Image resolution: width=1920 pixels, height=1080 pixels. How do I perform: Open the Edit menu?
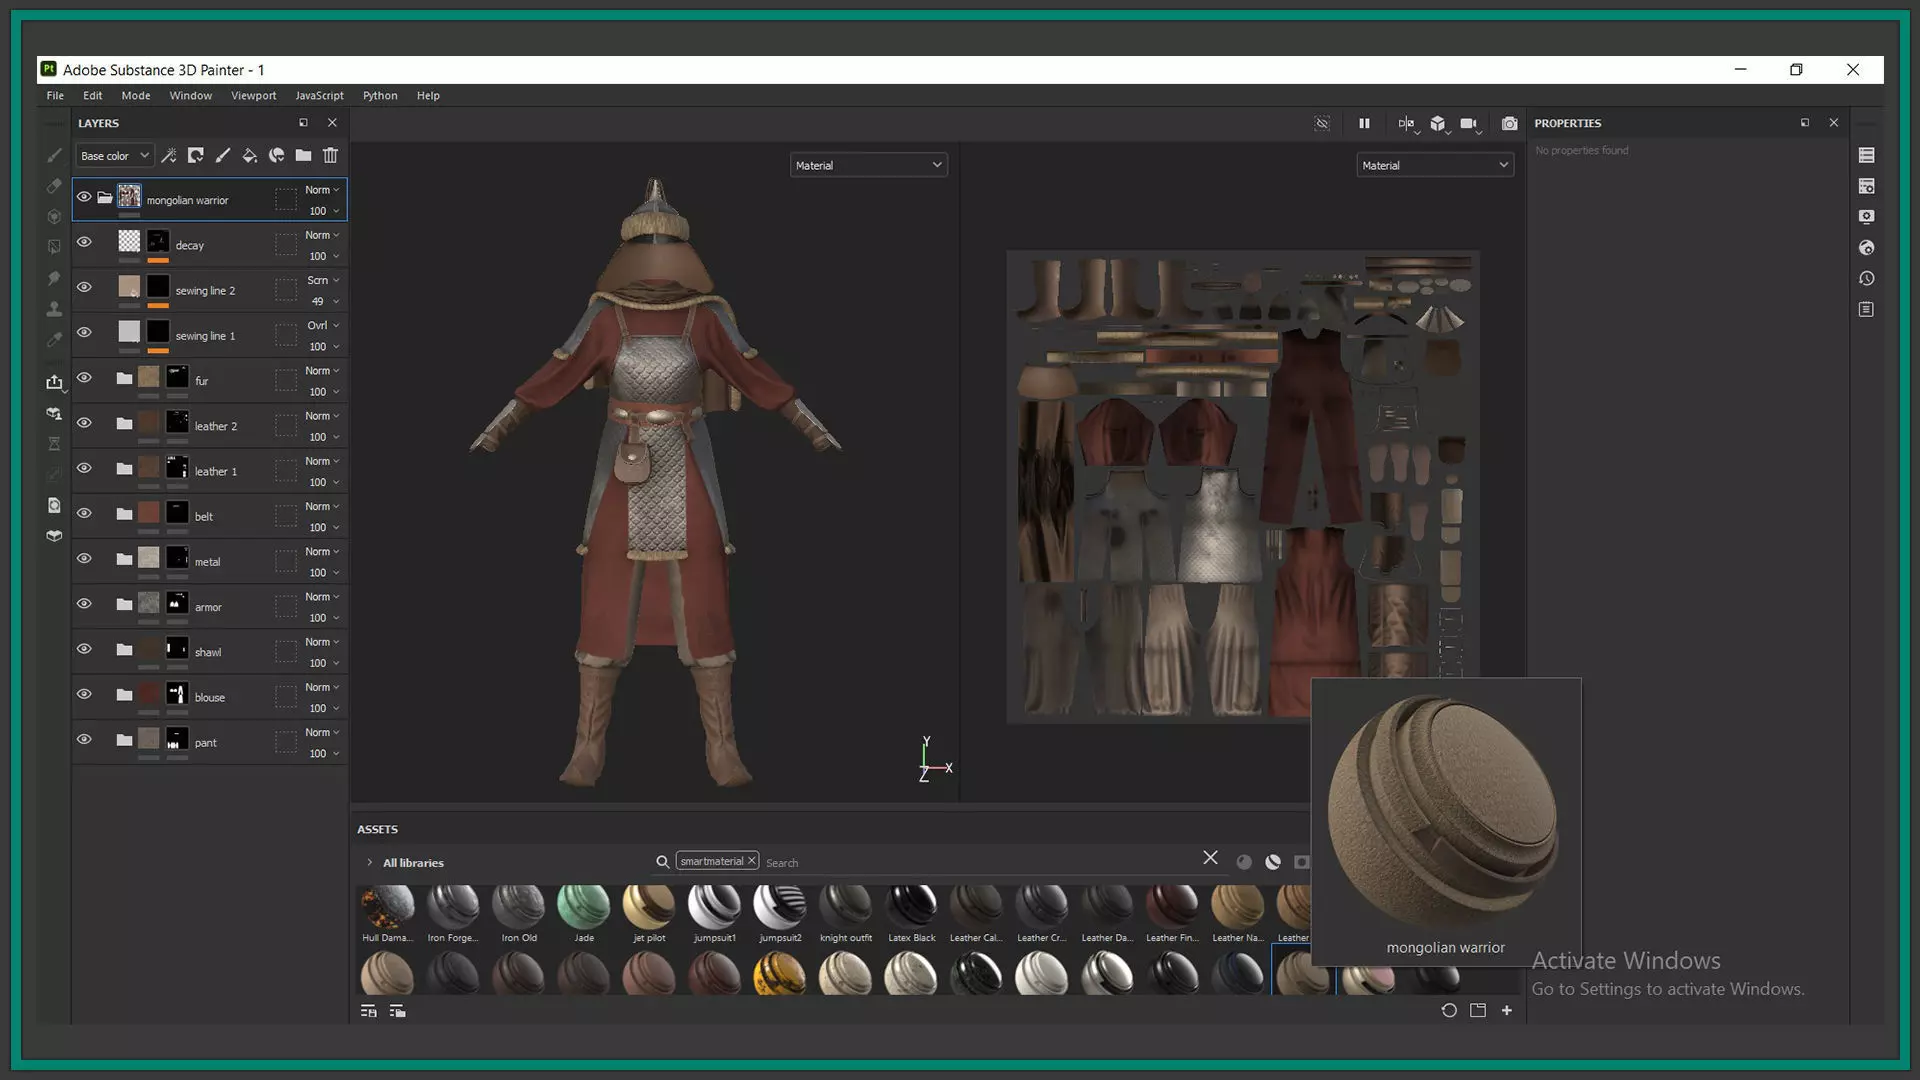[x=92, y=96]
